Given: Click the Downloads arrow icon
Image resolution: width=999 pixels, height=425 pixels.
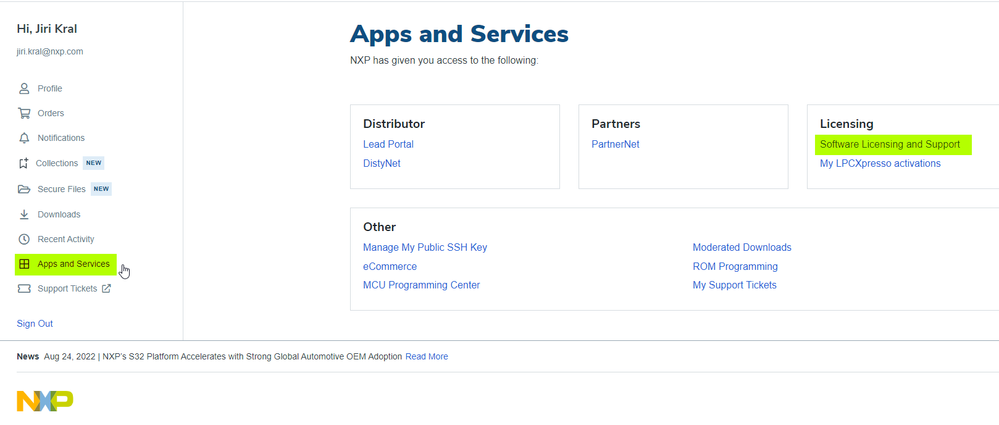Looking at the screenshot, I should [24, 215].
